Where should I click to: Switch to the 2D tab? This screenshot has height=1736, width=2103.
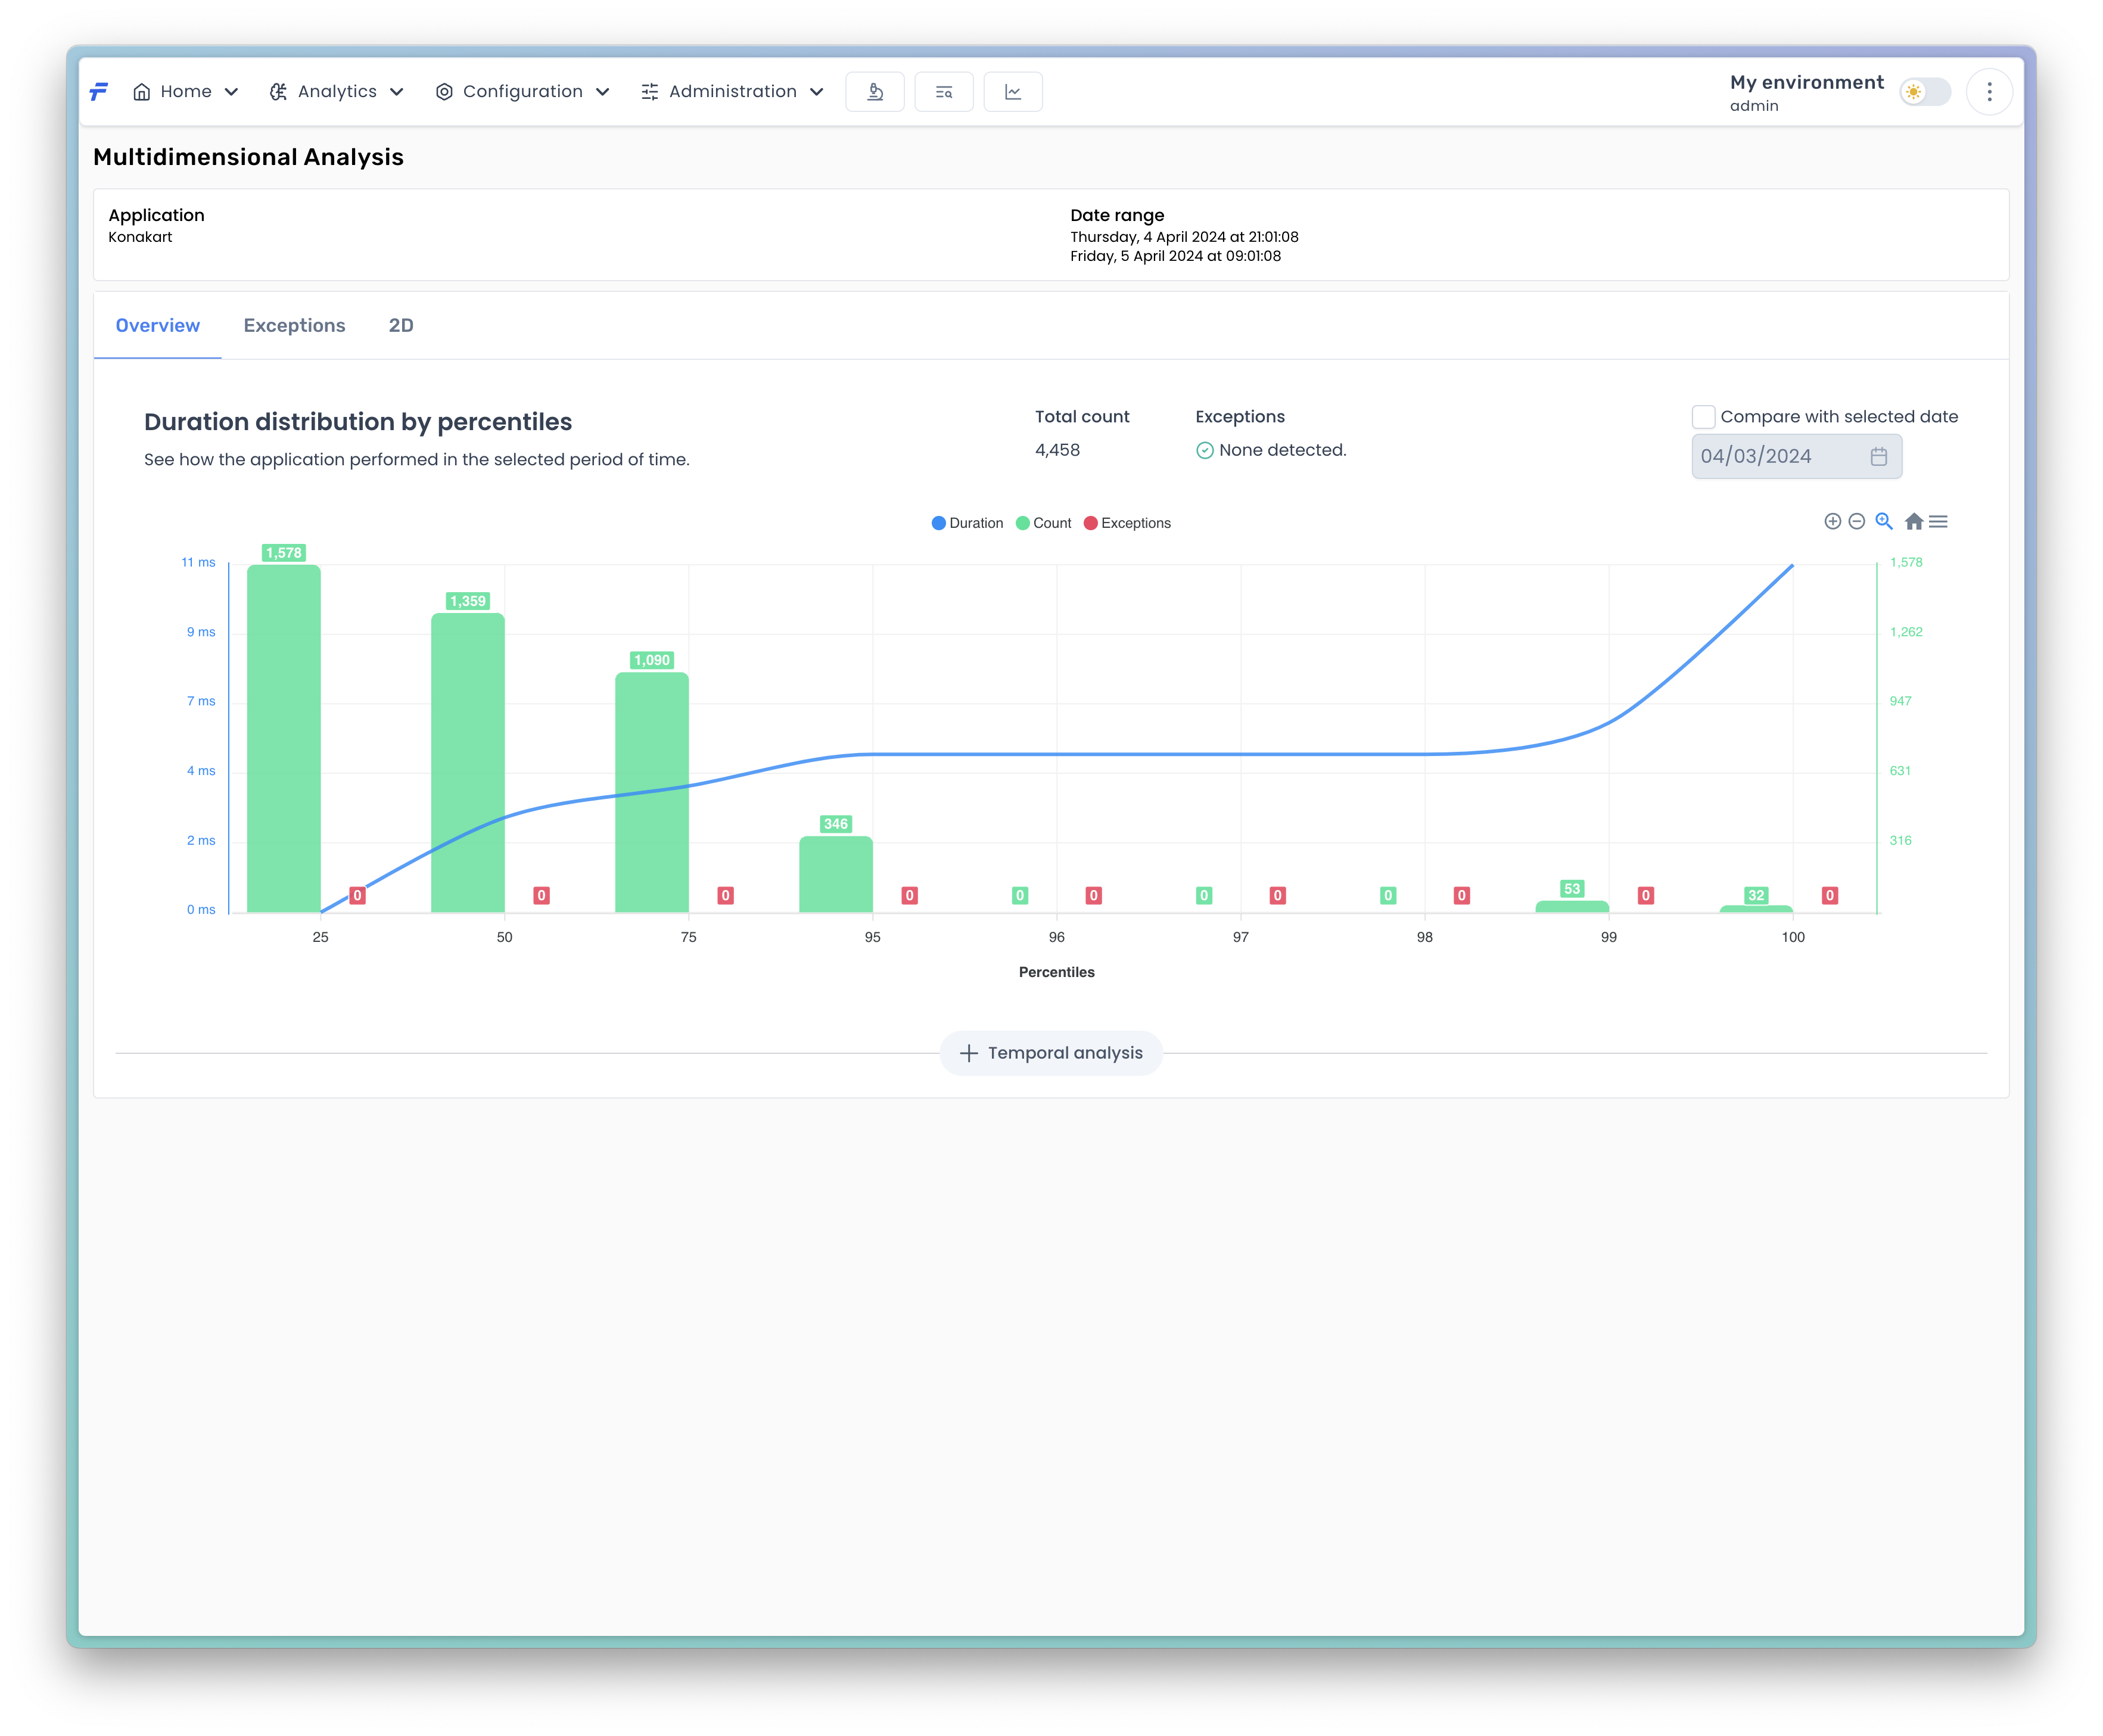tap(400, 325)
